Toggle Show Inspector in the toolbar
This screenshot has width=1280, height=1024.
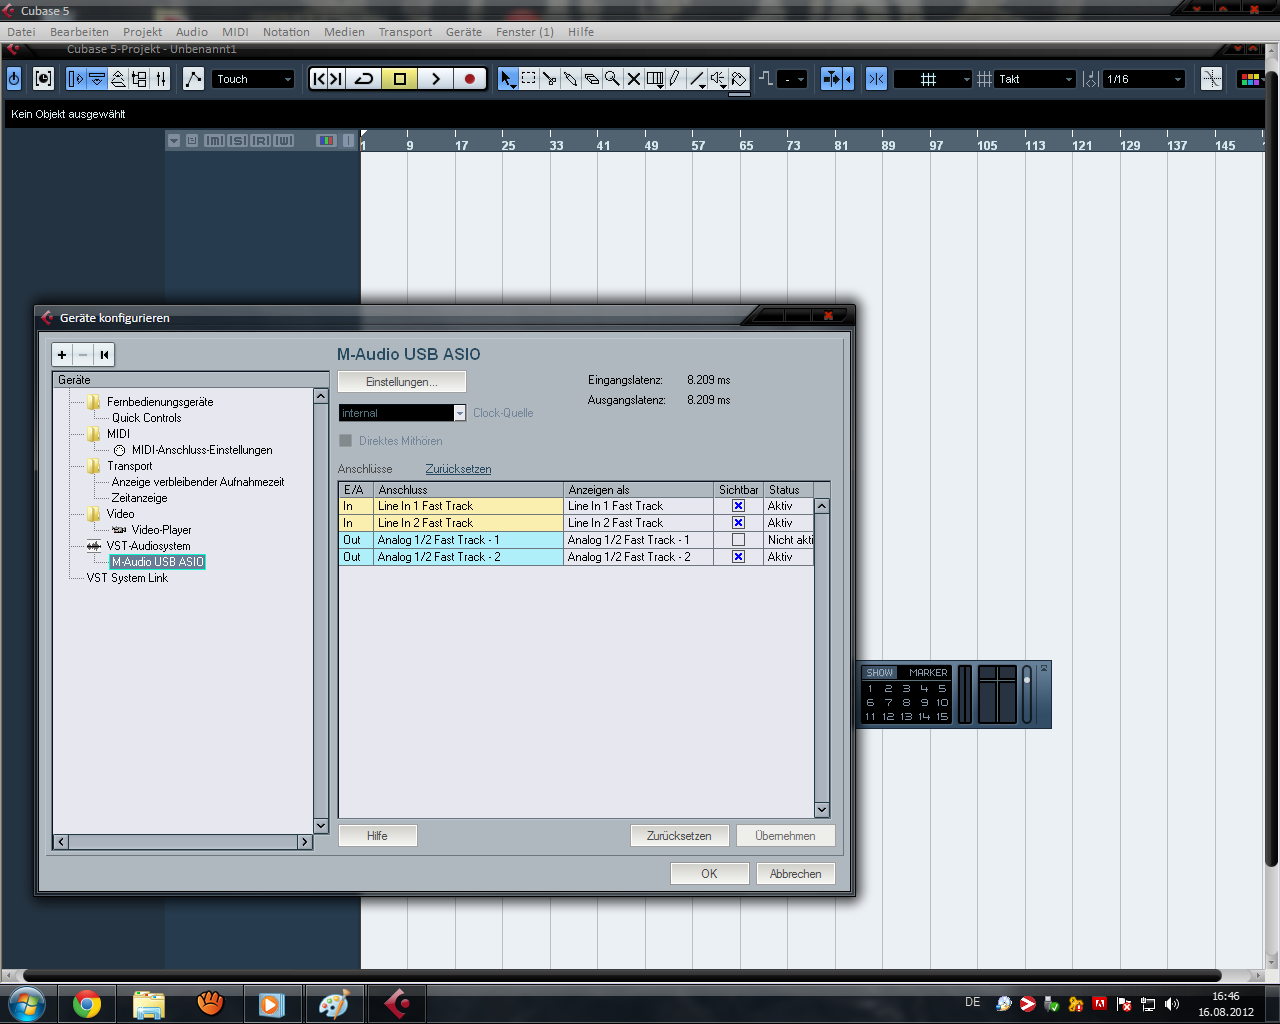tap(76, 79)
